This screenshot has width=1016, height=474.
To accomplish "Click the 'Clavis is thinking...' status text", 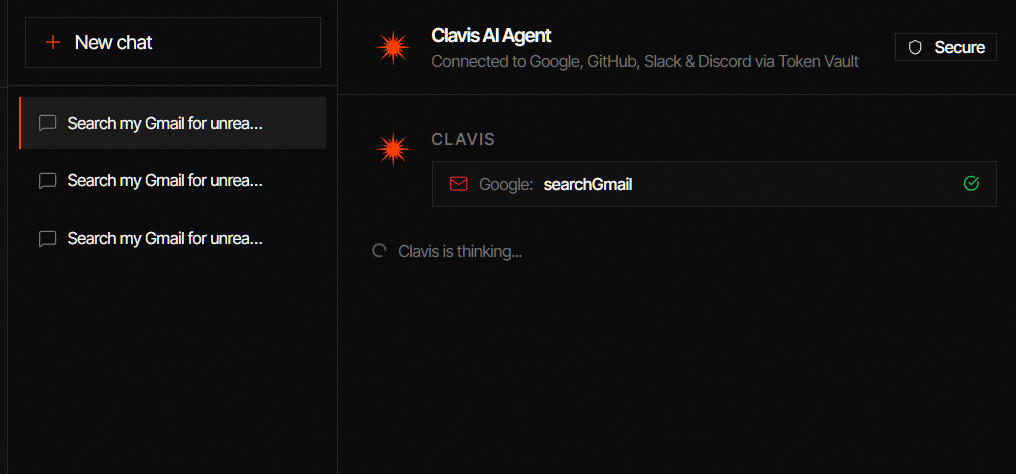I will coord(460,251).
